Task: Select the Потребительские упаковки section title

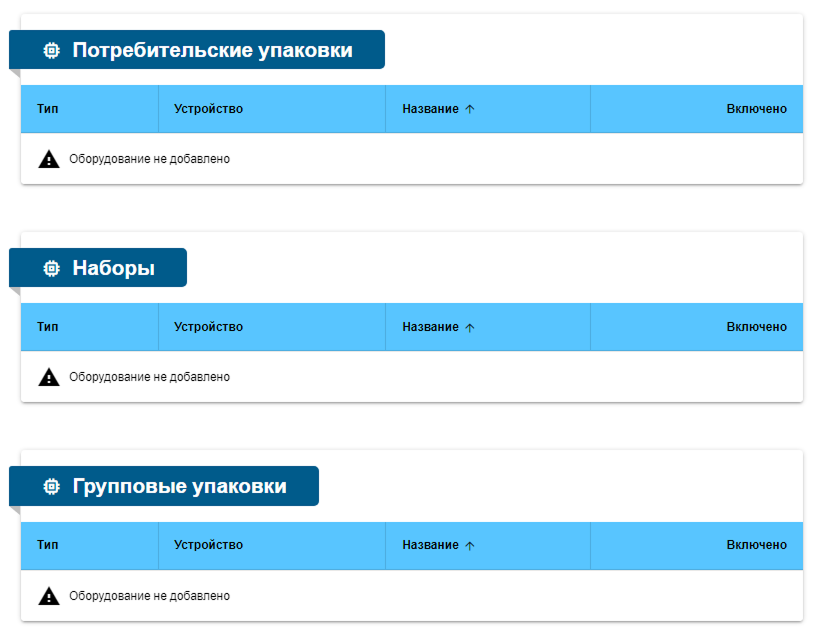Action: [212, 50]
